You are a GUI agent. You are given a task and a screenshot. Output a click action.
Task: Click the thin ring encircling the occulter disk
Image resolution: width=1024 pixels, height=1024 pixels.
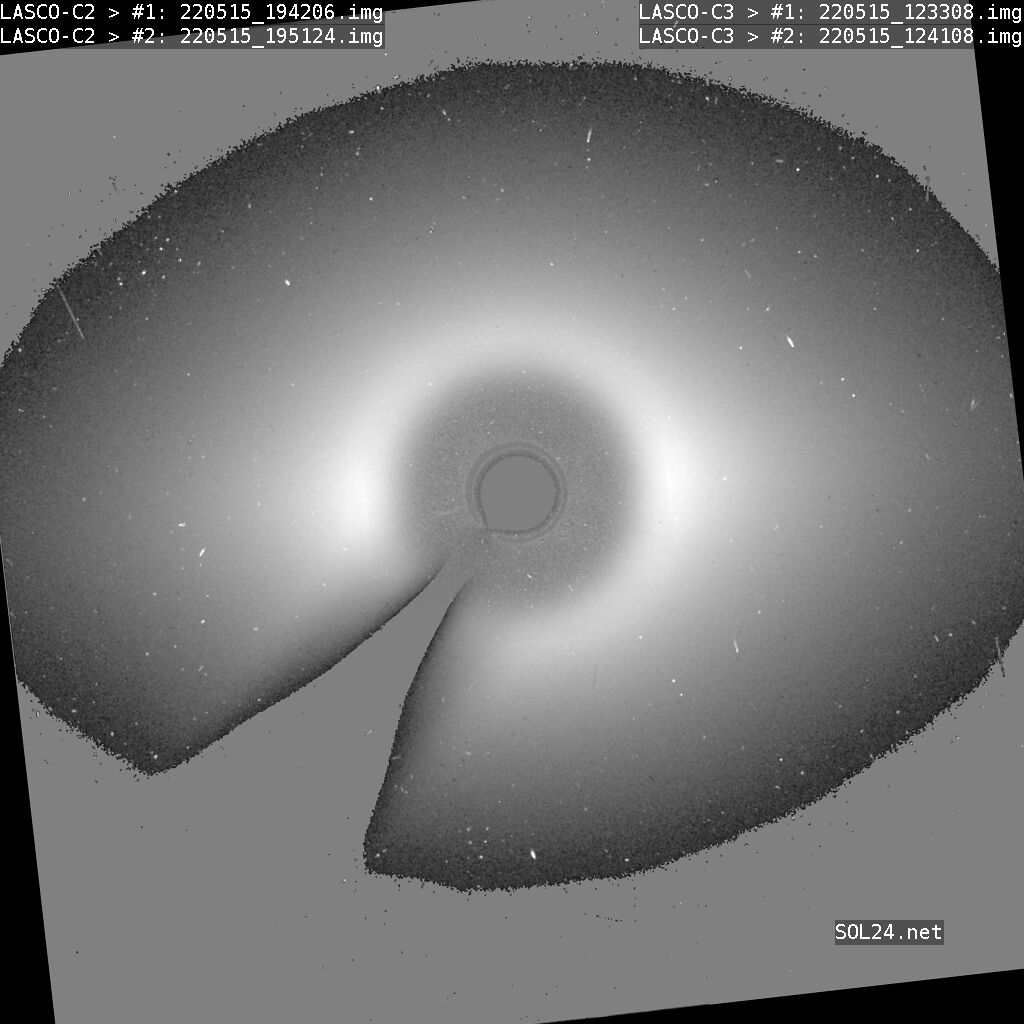tap(517, 450)
